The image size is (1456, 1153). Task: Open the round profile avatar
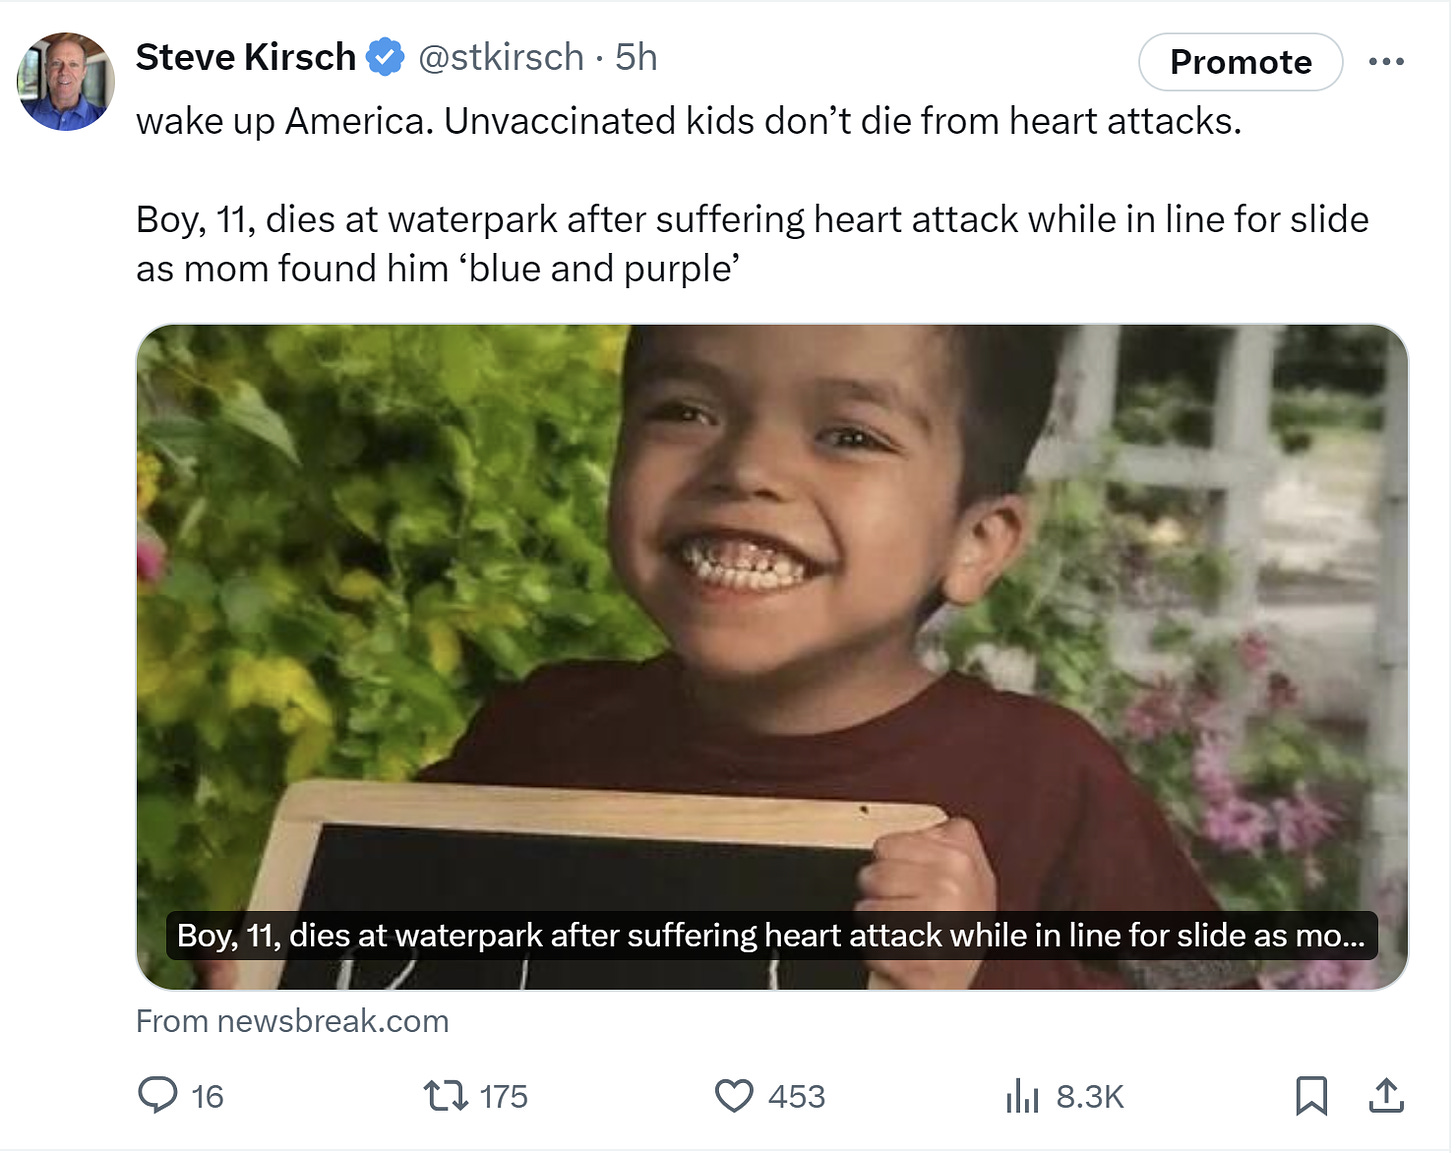(66, 82)
